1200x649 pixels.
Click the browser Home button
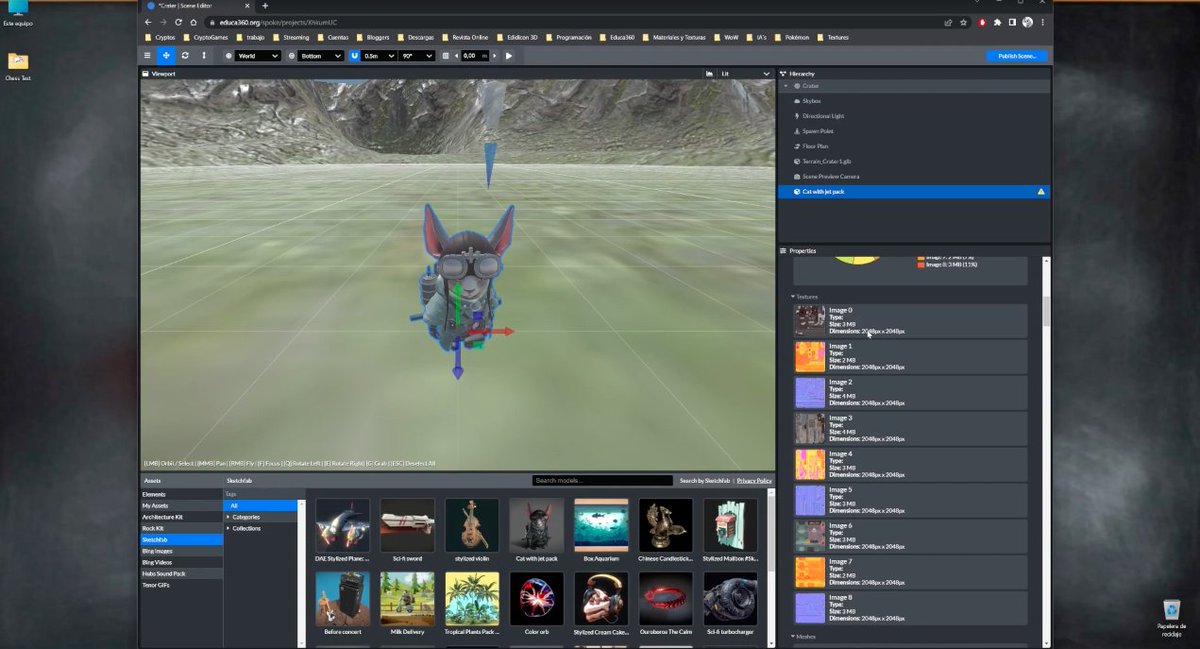tap(194, 22)
